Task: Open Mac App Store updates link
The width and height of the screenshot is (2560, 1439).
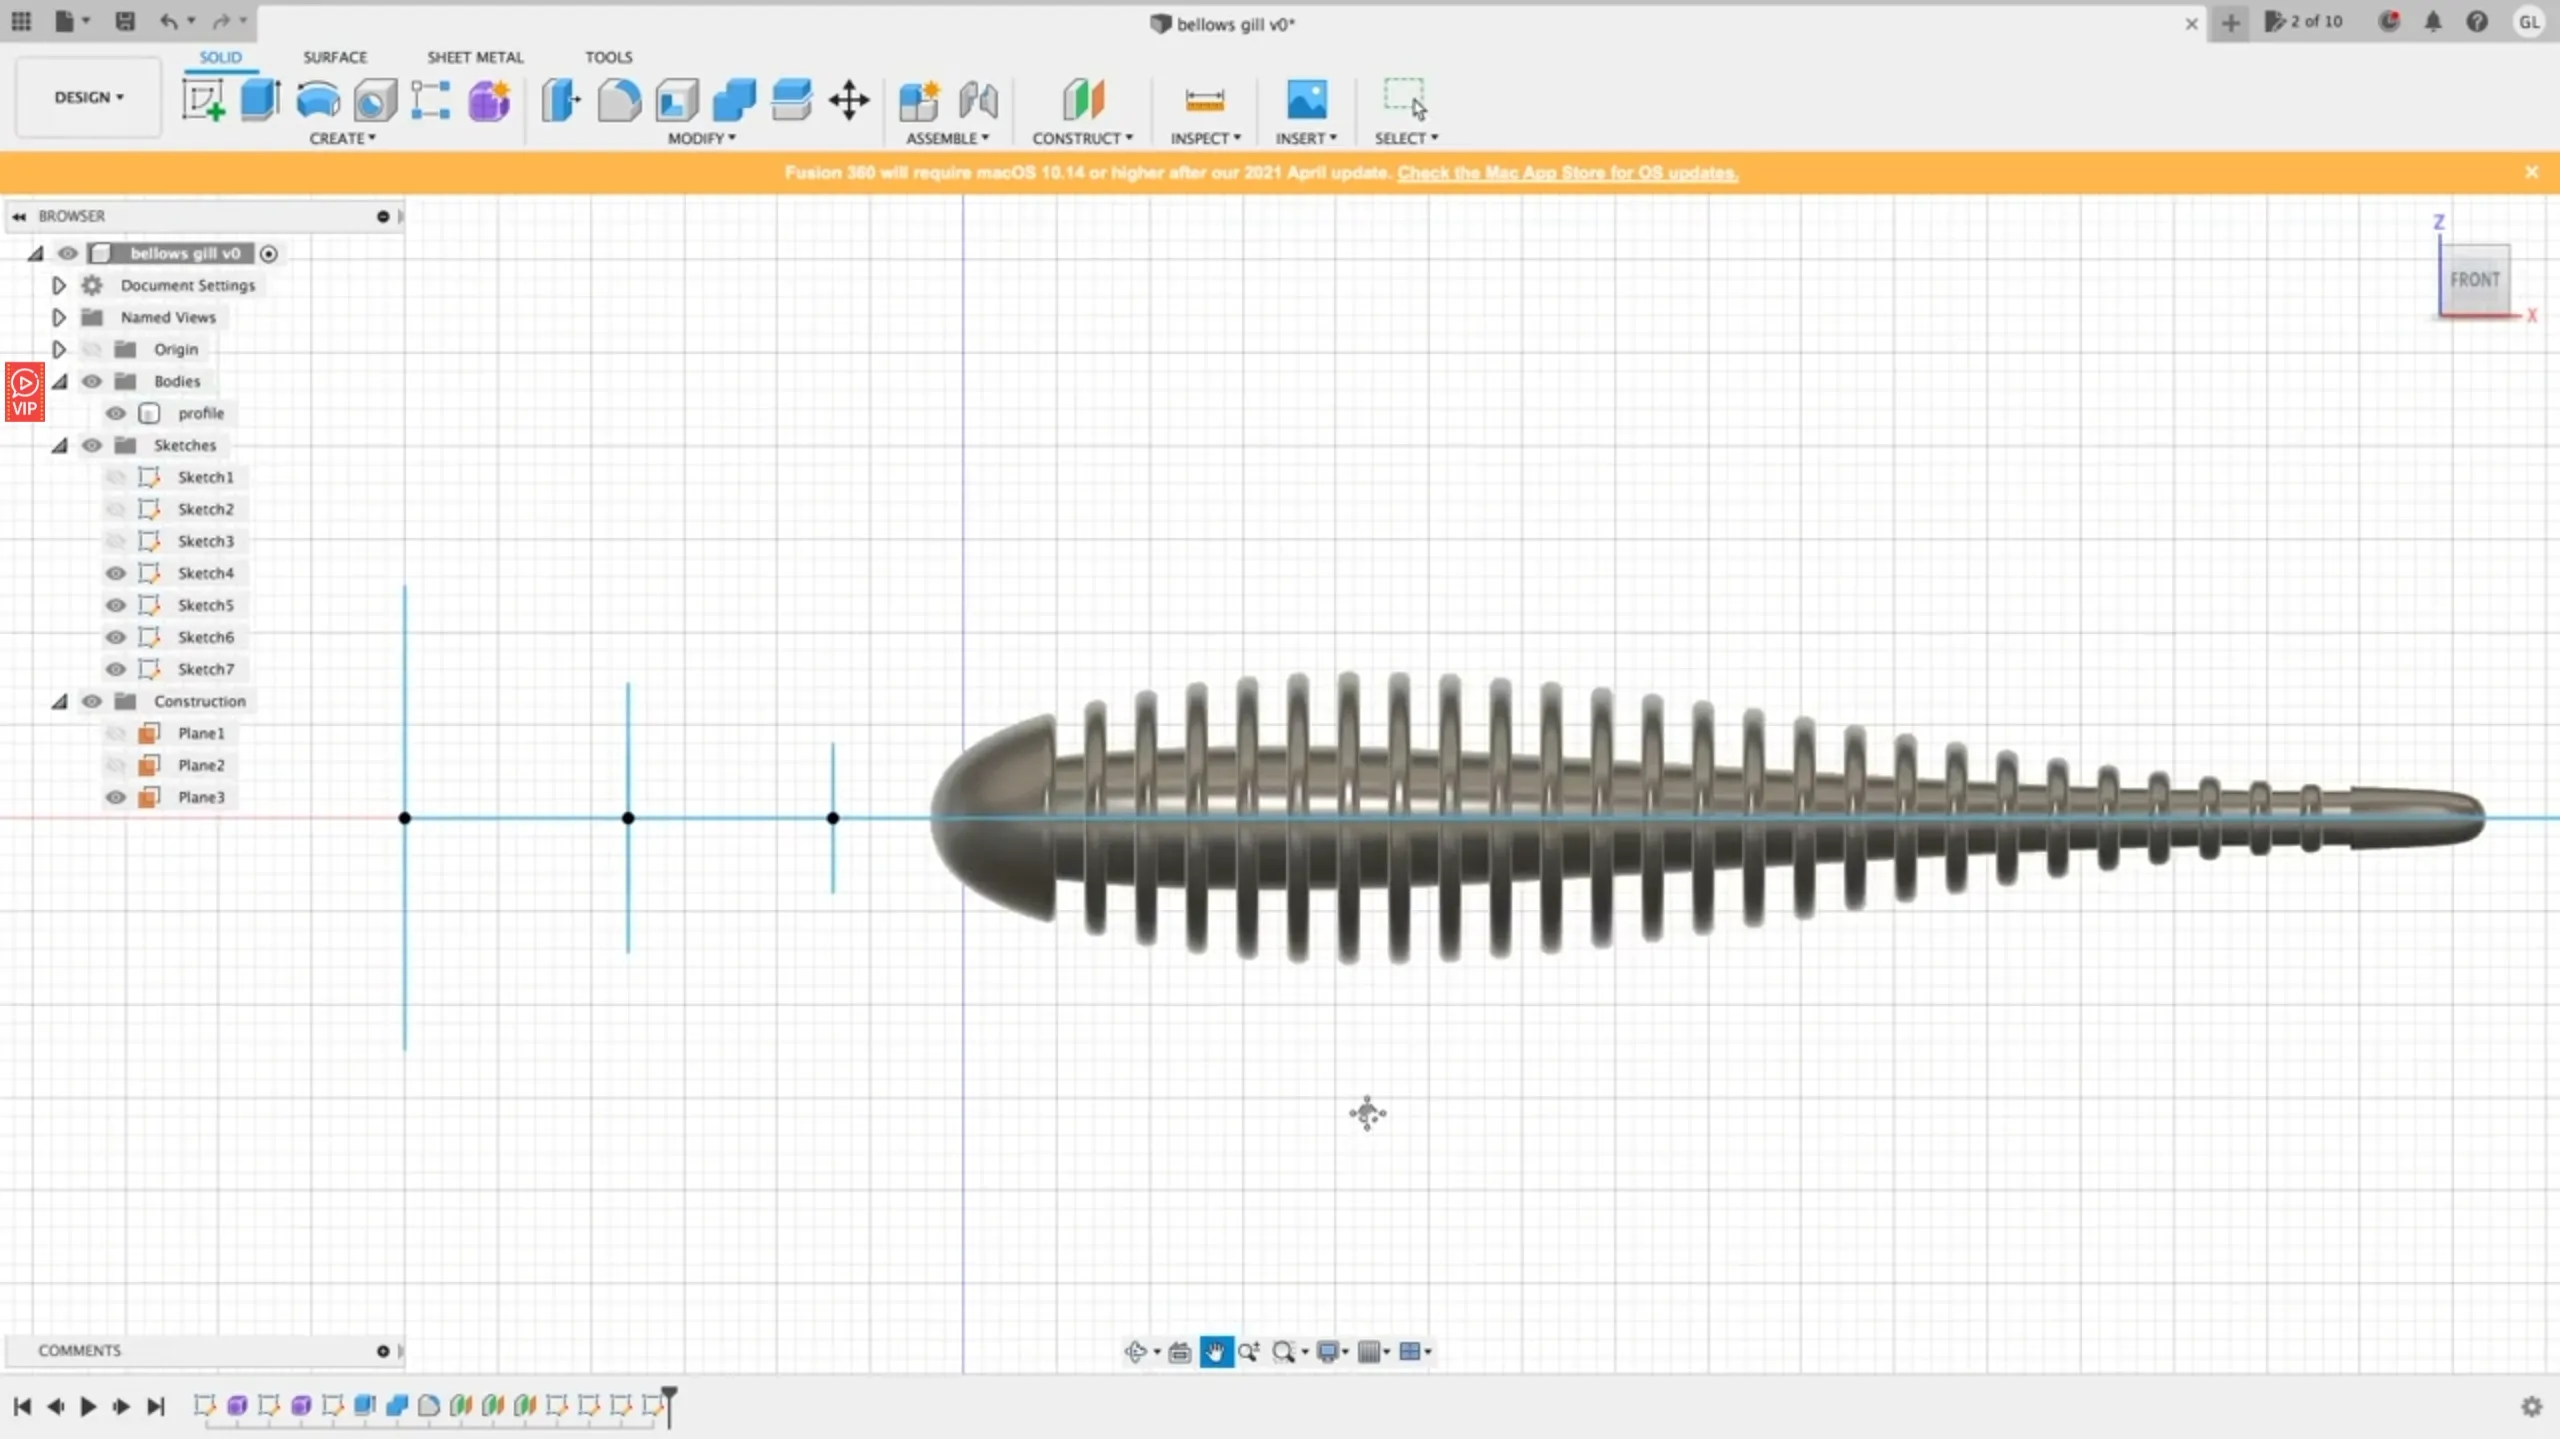Action: point(1567,172)
